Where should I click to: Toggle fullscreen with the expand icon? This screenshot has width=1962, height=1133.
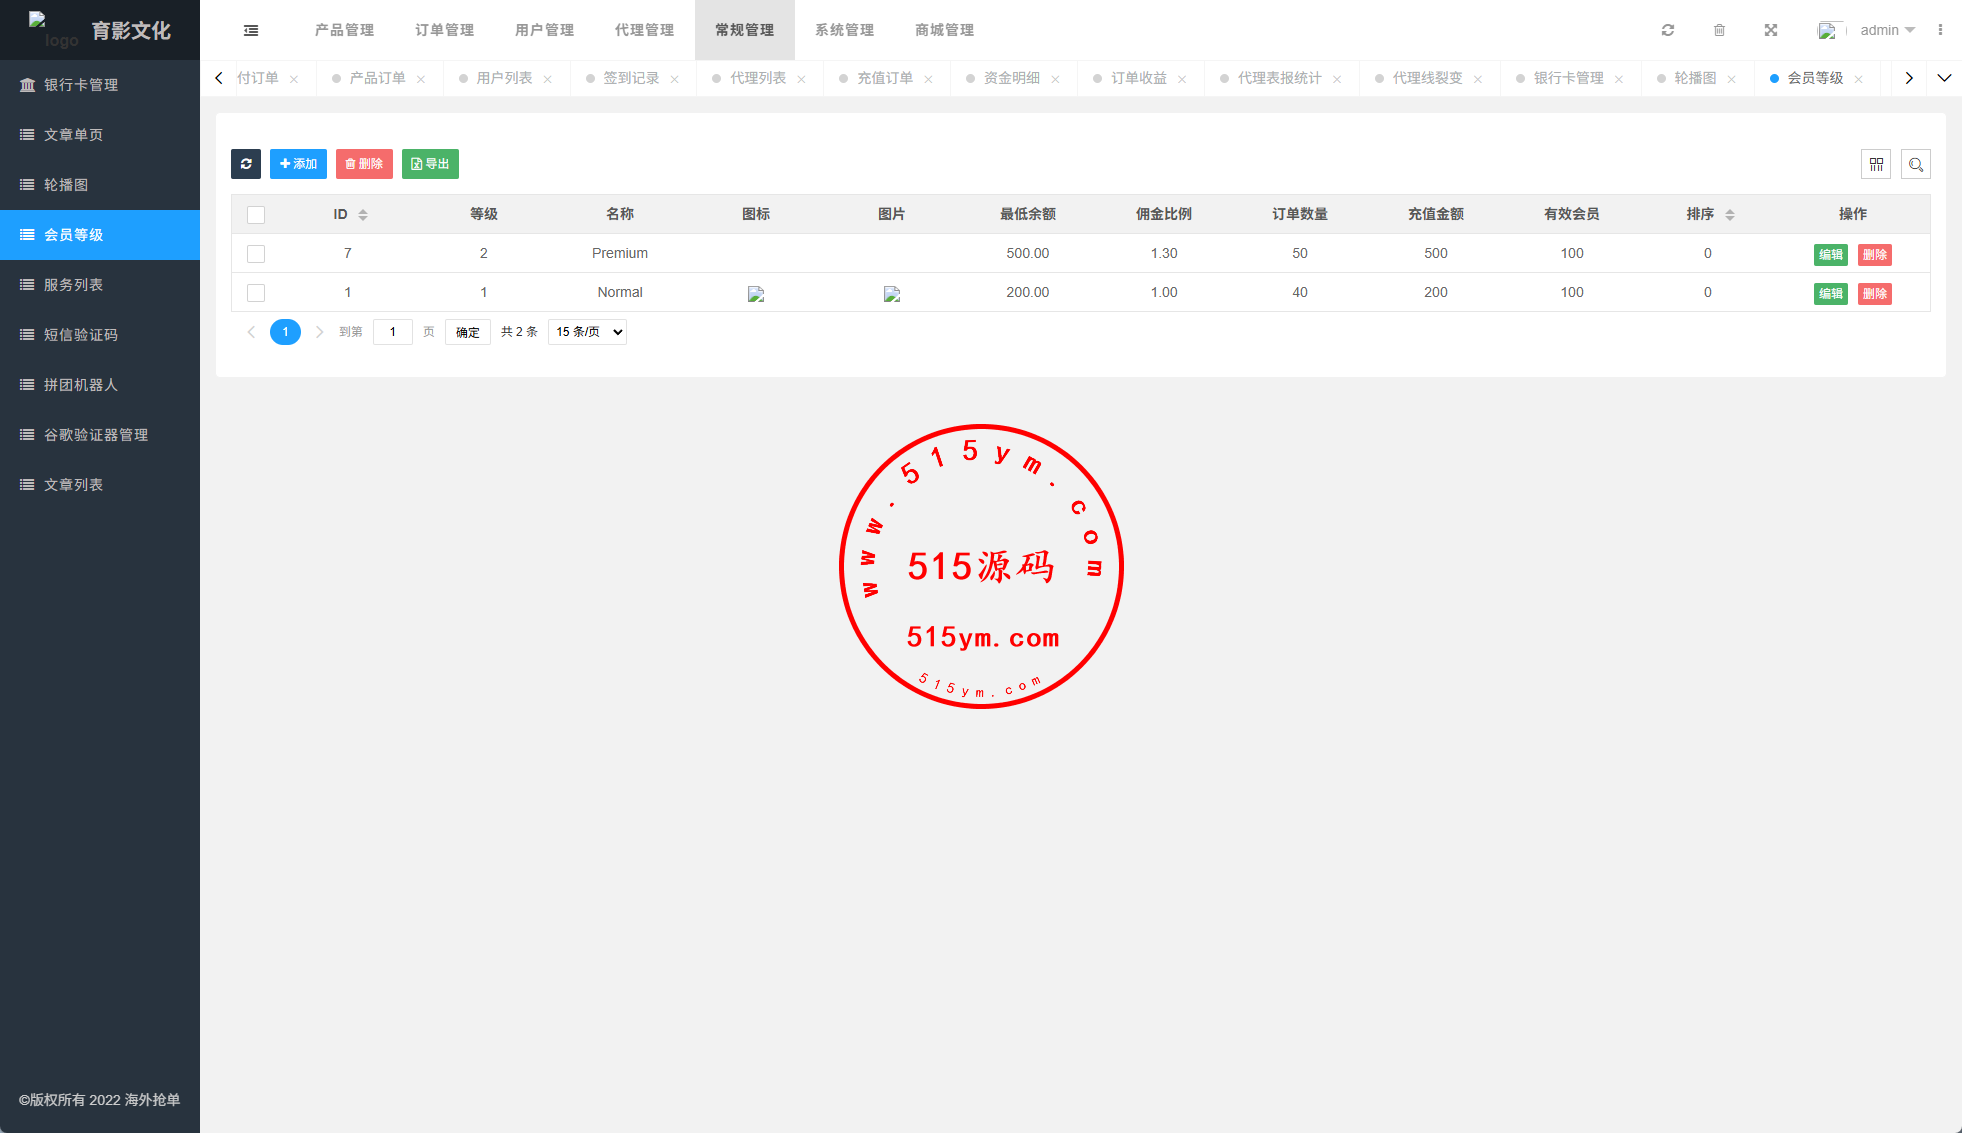(x=1771, y=30)
